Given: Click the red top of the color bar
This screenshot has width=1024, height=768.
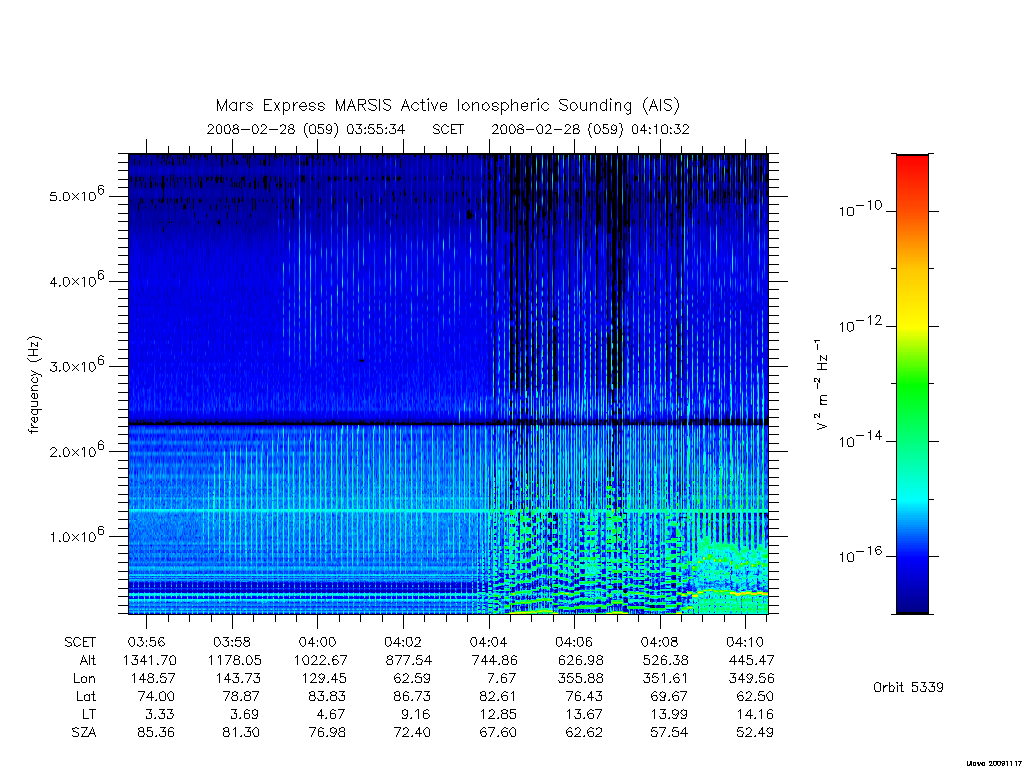Looking at the screenshot, I should click(x=912, y=170).
